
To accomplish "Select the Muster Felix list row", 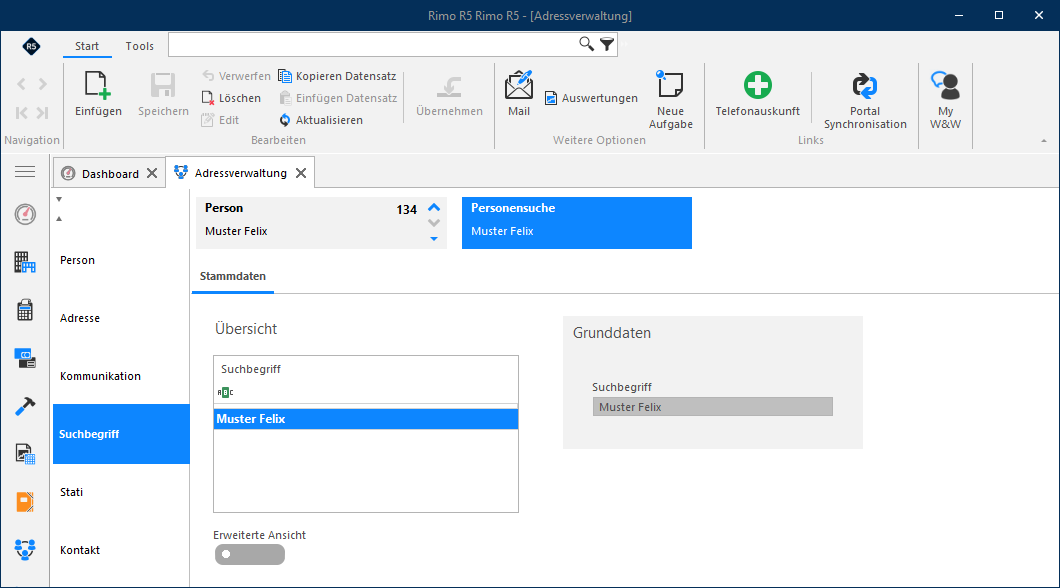I will (366, 419).
